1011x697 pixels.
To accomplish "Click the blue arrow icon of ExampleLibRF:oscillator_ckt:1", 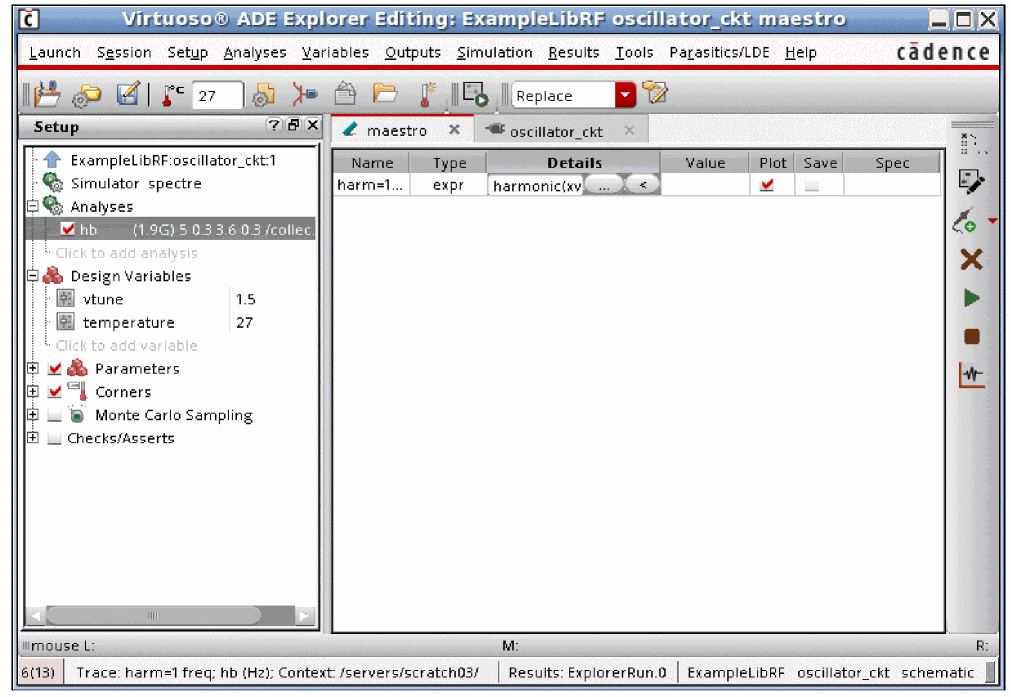I will pyautogui.click(x=52, y=159).
